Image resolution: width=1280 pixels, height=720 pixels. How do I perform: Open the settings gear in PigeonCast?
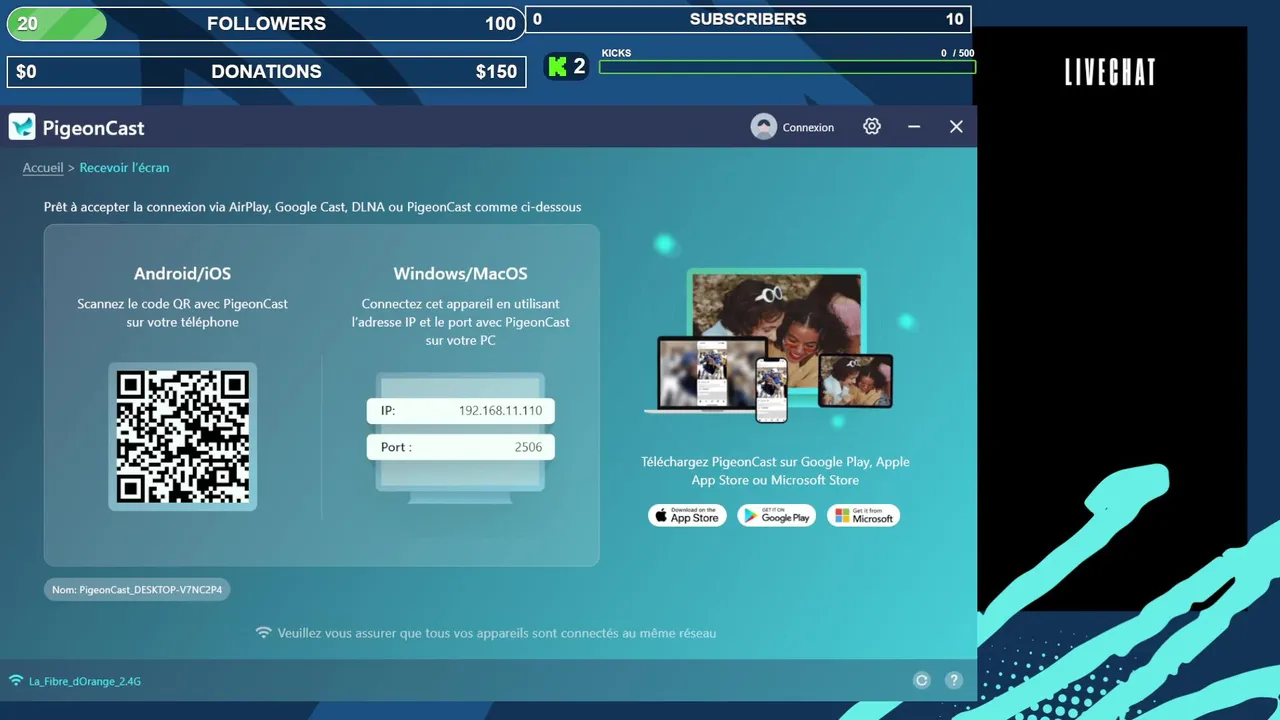(872, 126)
